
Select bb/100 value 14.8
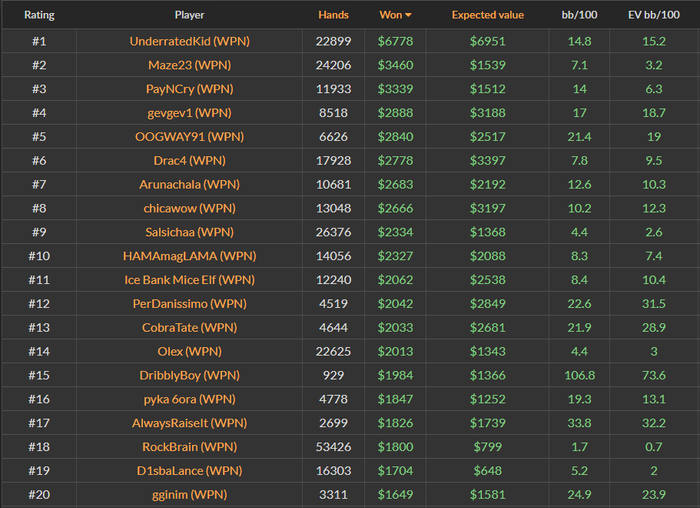coord(579,41)
